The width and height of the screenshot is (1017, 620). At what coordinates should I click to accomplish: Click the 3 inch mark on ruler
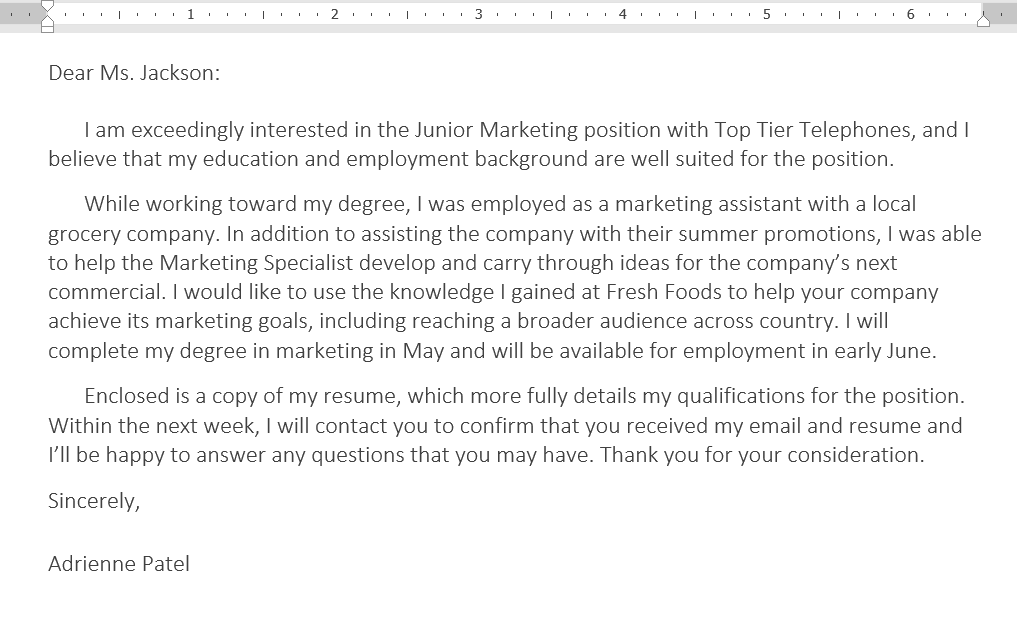pos(479,14)
